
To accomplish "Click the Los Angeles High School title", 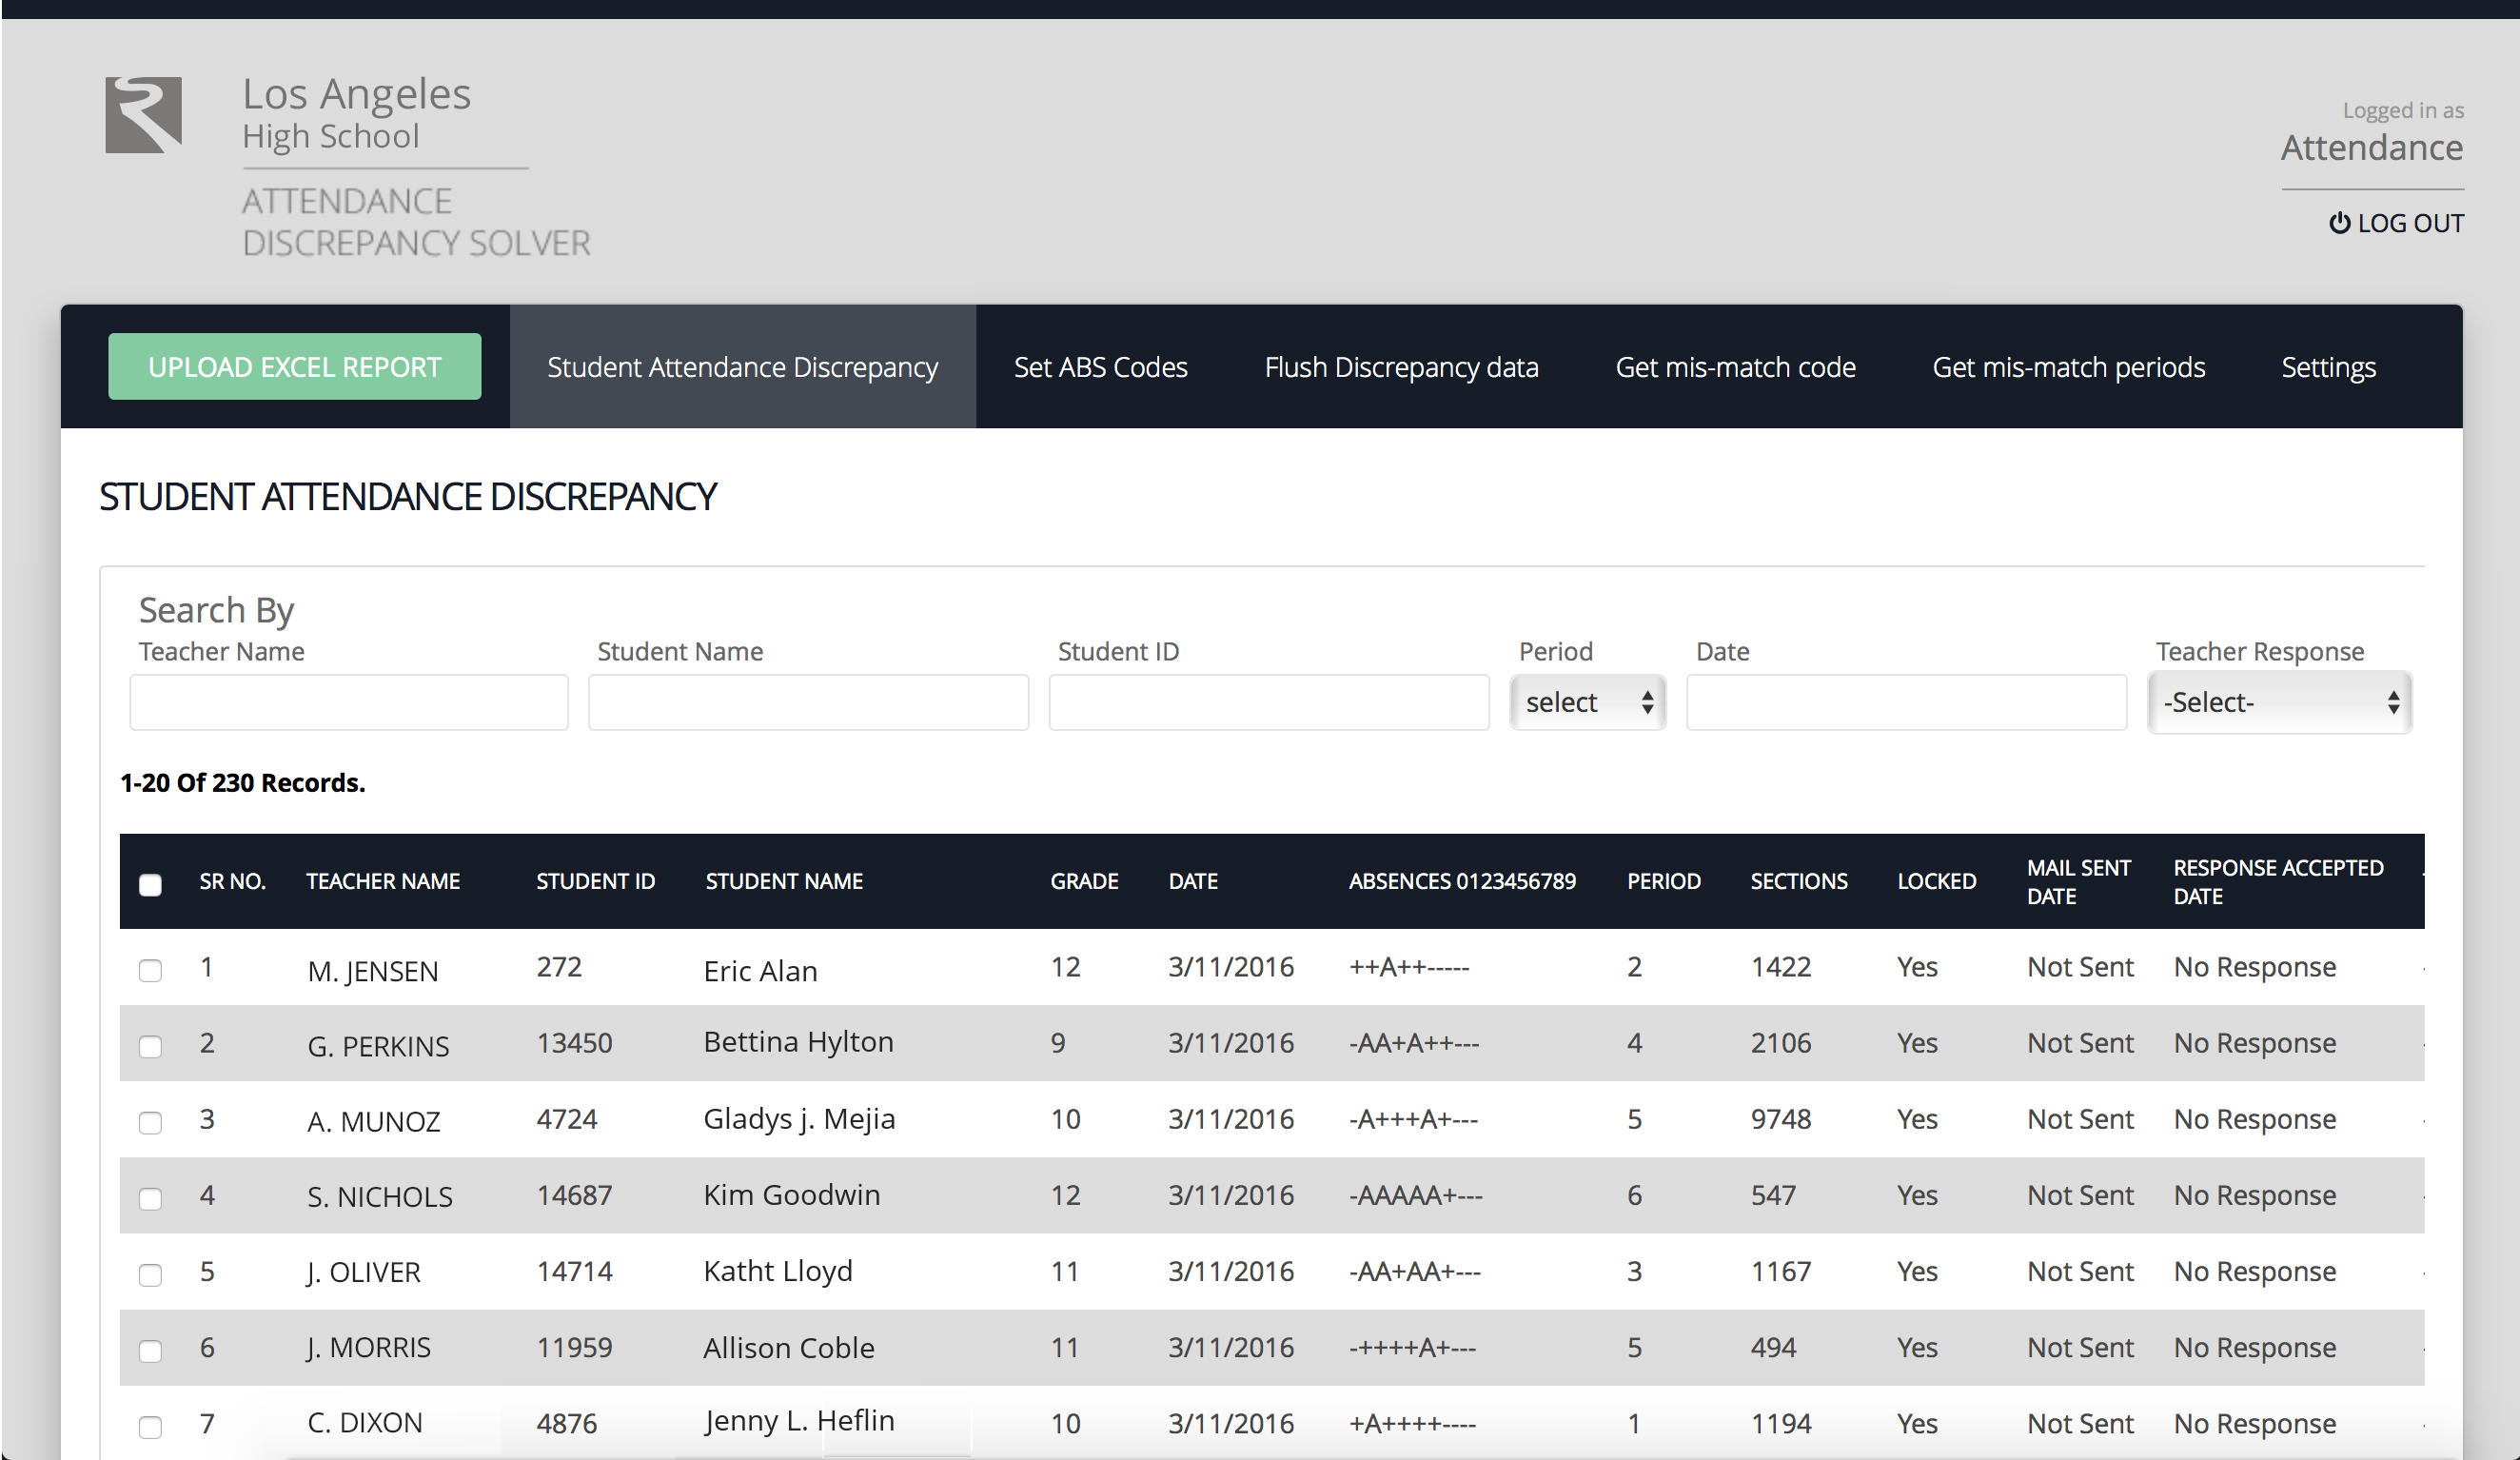I will pos(356,113).
